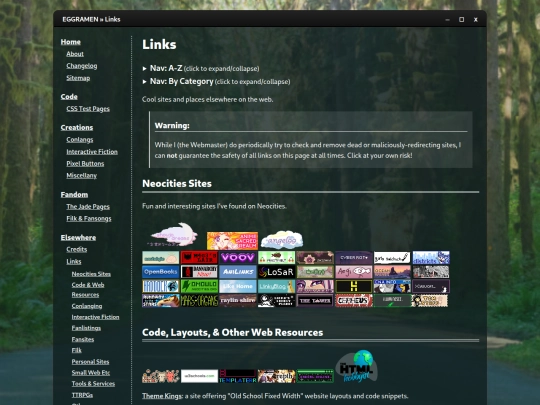Open the repth site button

pyautogui.click(x=276, y=376)
